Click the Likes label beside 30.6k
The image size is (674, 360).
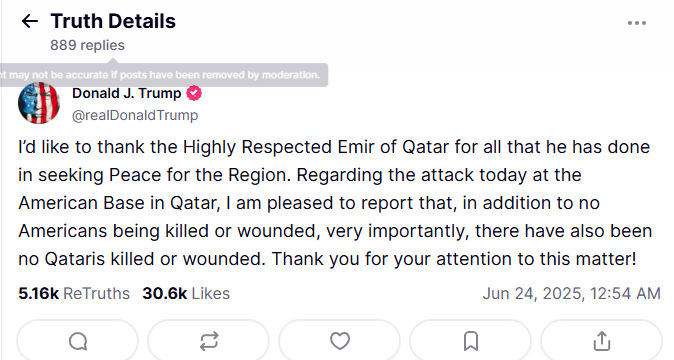[x=211, y=293]
